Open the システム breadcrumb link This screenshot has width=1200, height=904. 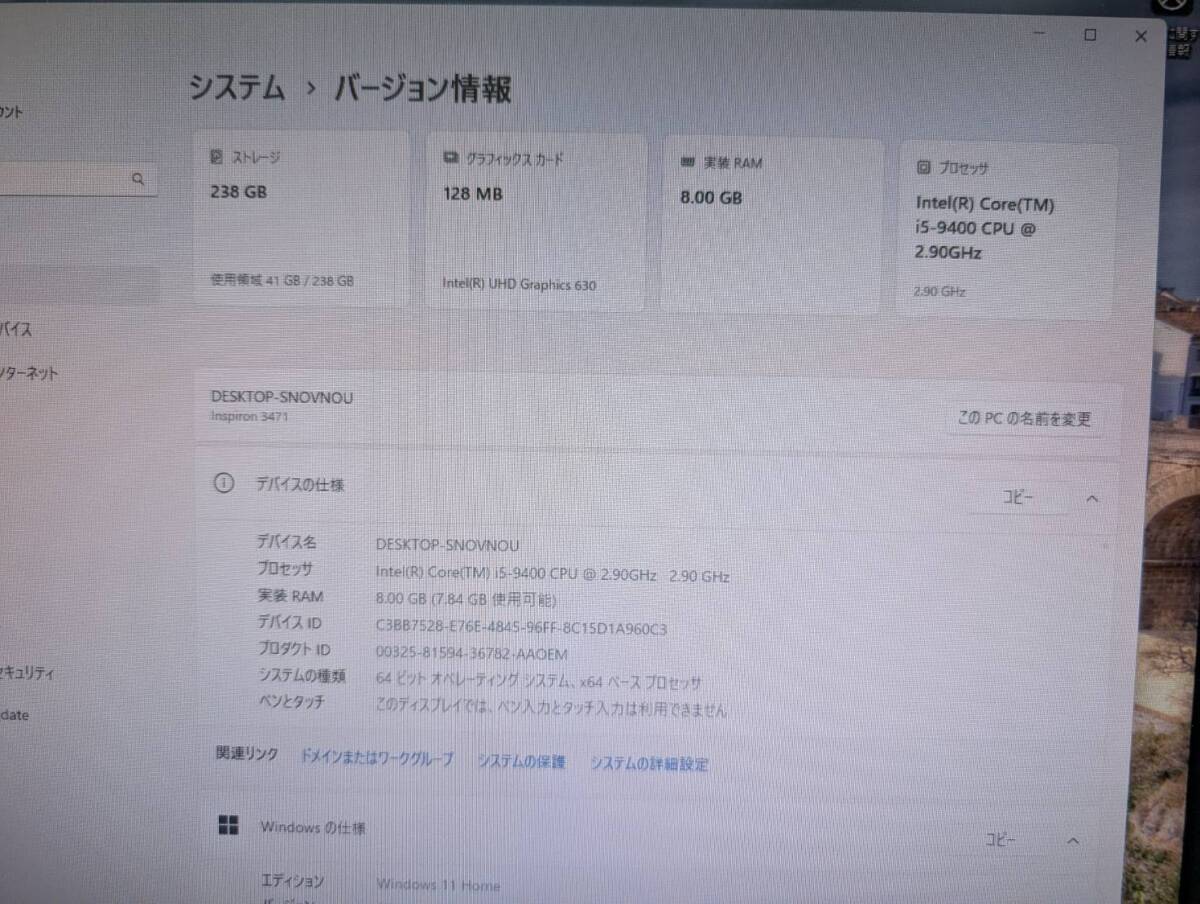(238, 88)
